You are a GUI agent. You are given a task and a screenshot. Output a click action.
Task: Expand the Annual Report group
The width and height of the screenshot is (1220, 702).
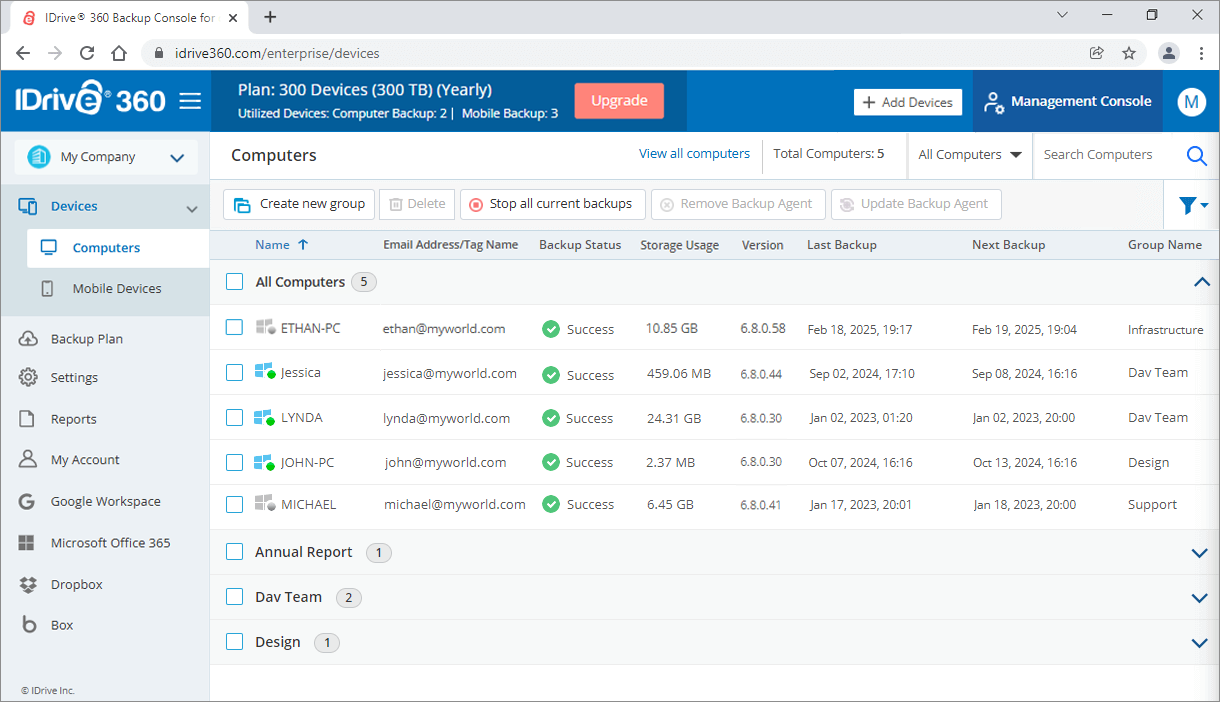coord(1200,553)
